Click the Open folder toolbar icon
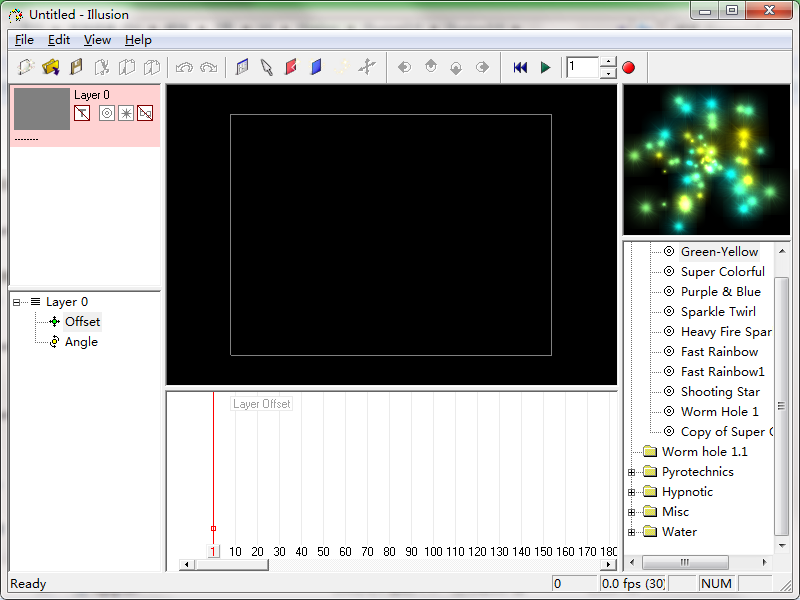This screenshot has width=800, height=600. point(51,67)
